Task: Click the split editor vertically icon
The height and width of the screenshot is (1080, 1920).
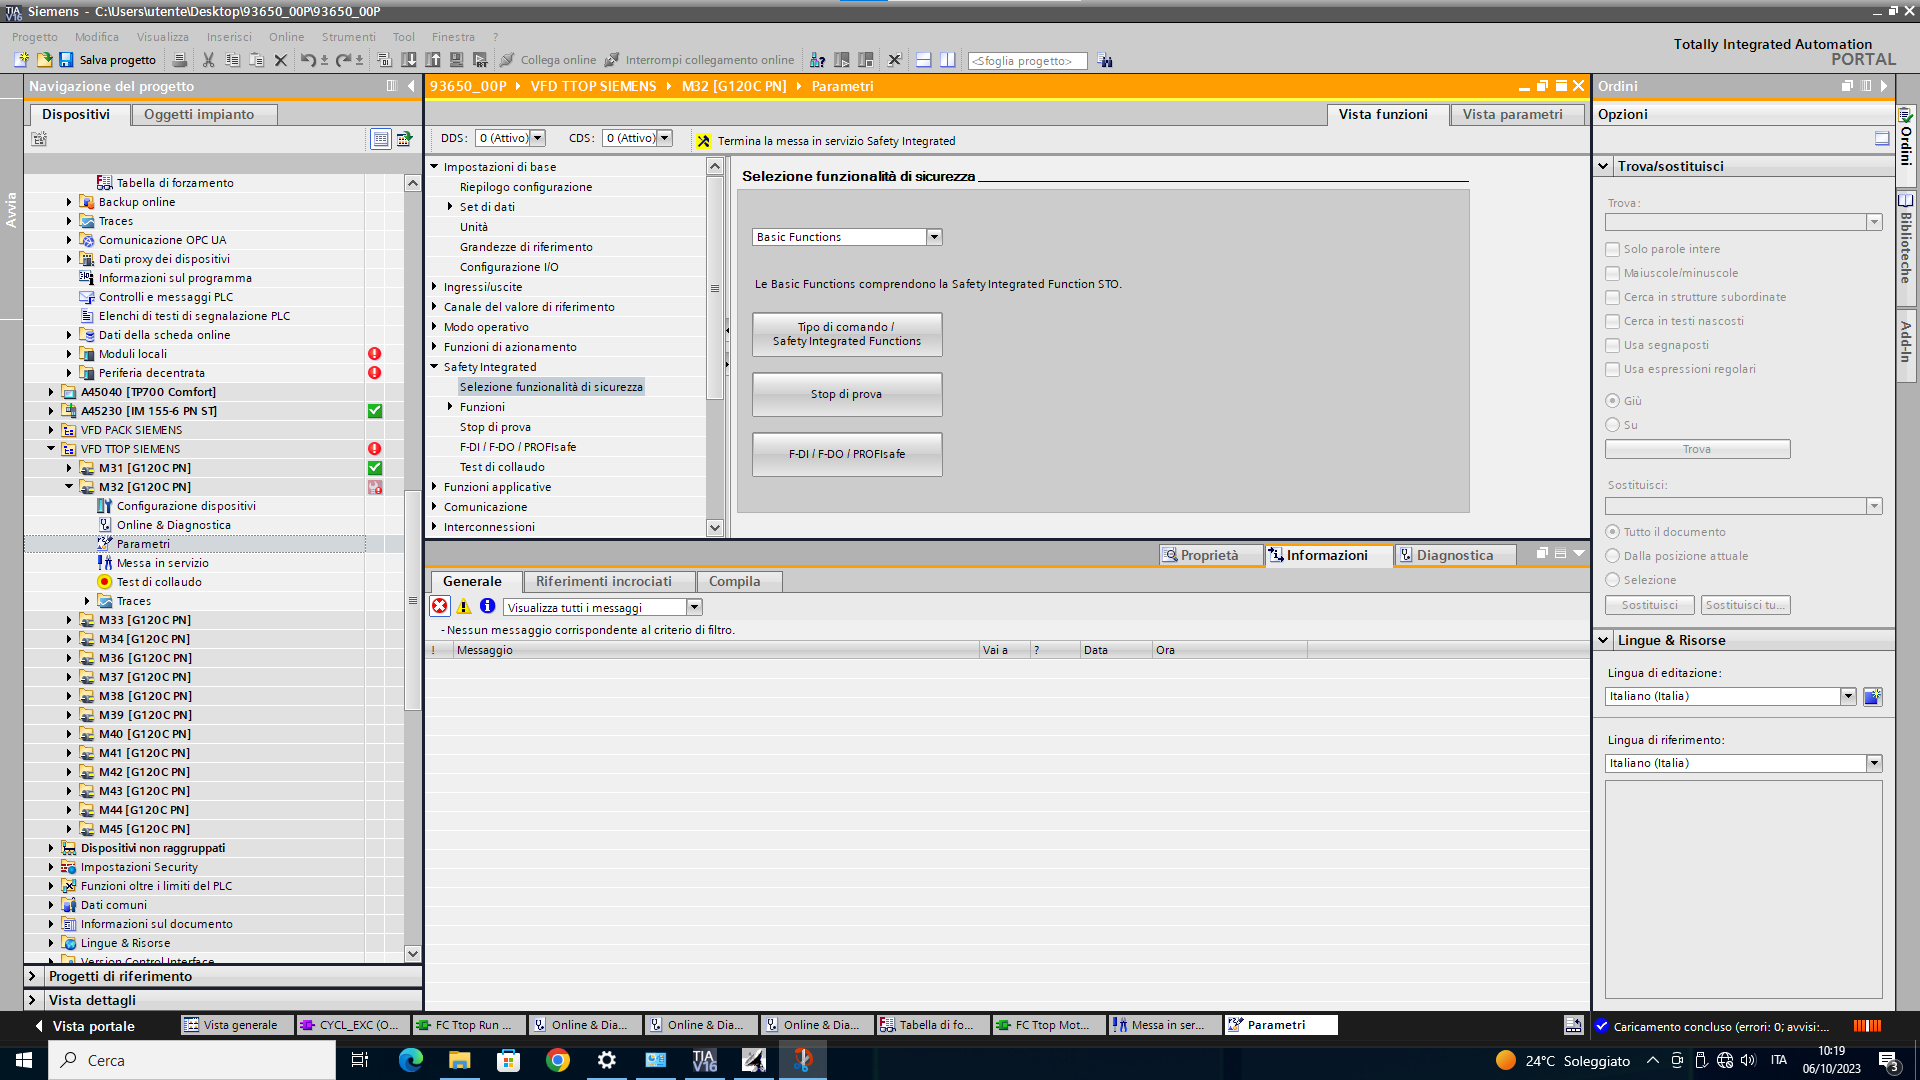Action: (947, 60)
